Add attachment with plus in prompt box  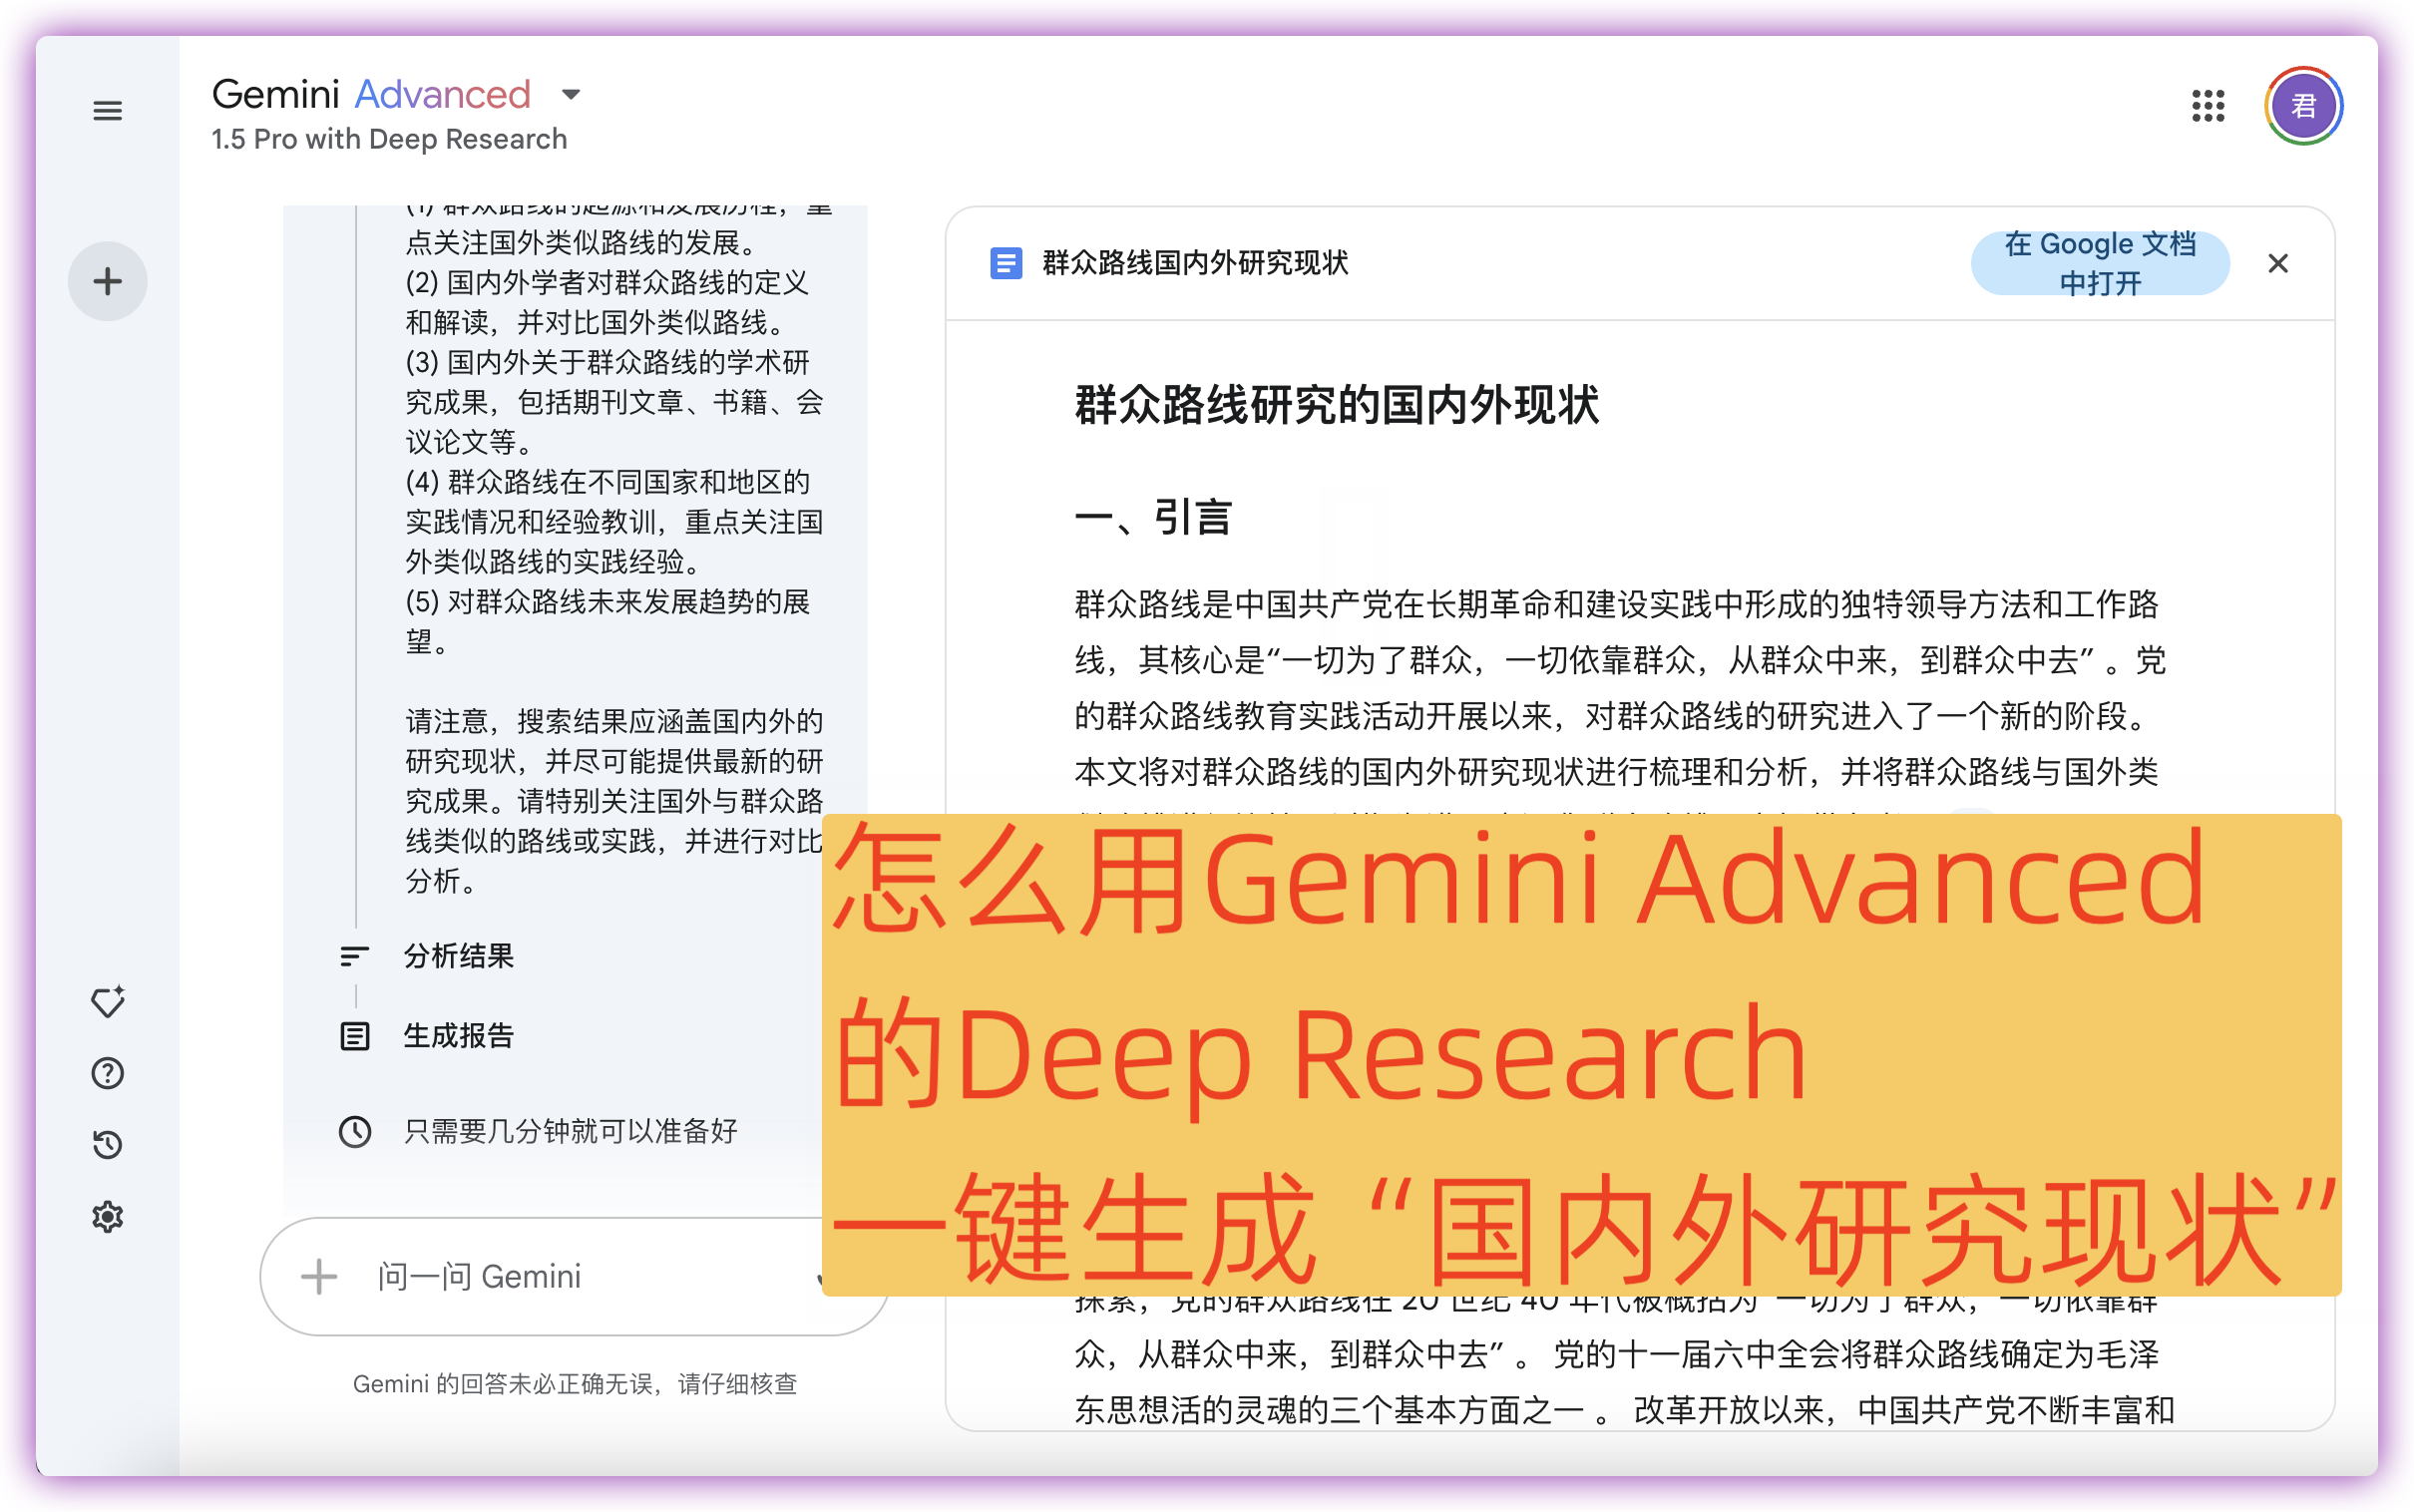pos(319,1276)
